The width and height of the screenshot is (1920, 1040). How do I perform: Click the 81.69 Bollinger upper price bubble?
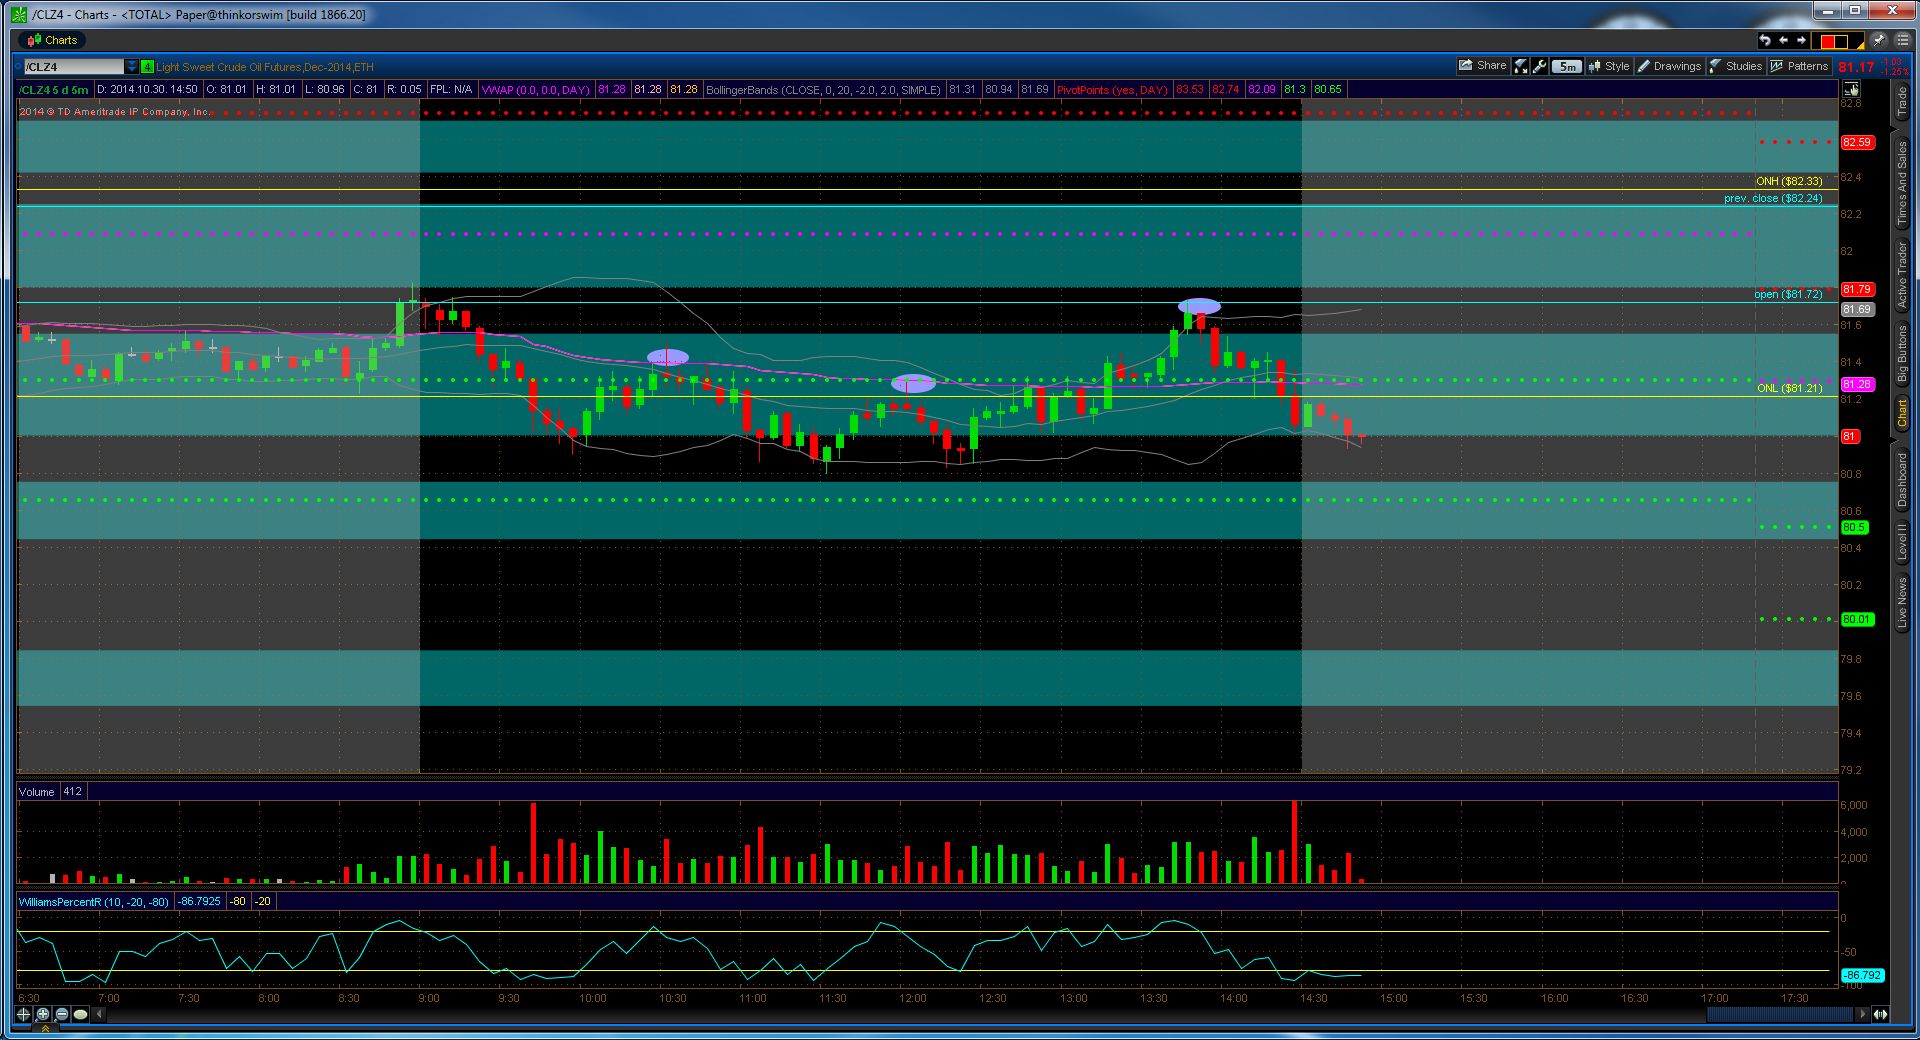click(1857, 310)
